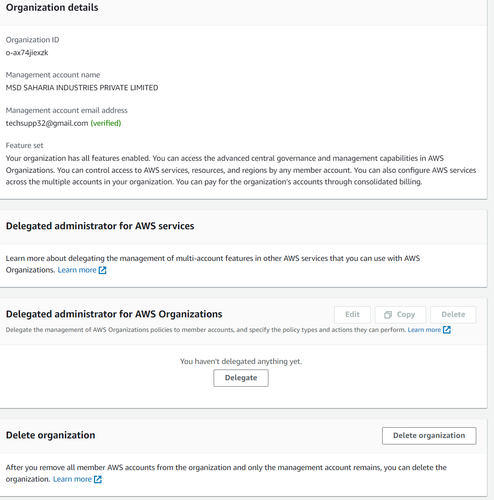This screenshot has height=500, width=494.
Task: Click the Delegate button
Action: click(241, 378)
